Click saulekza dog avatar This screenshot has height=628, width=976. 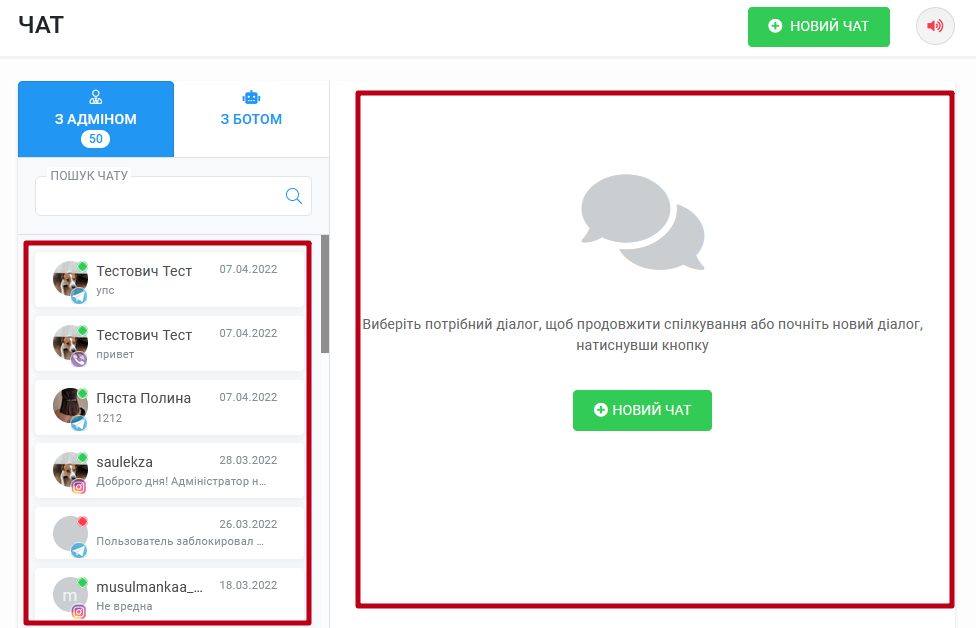click(x=69, y=469)
